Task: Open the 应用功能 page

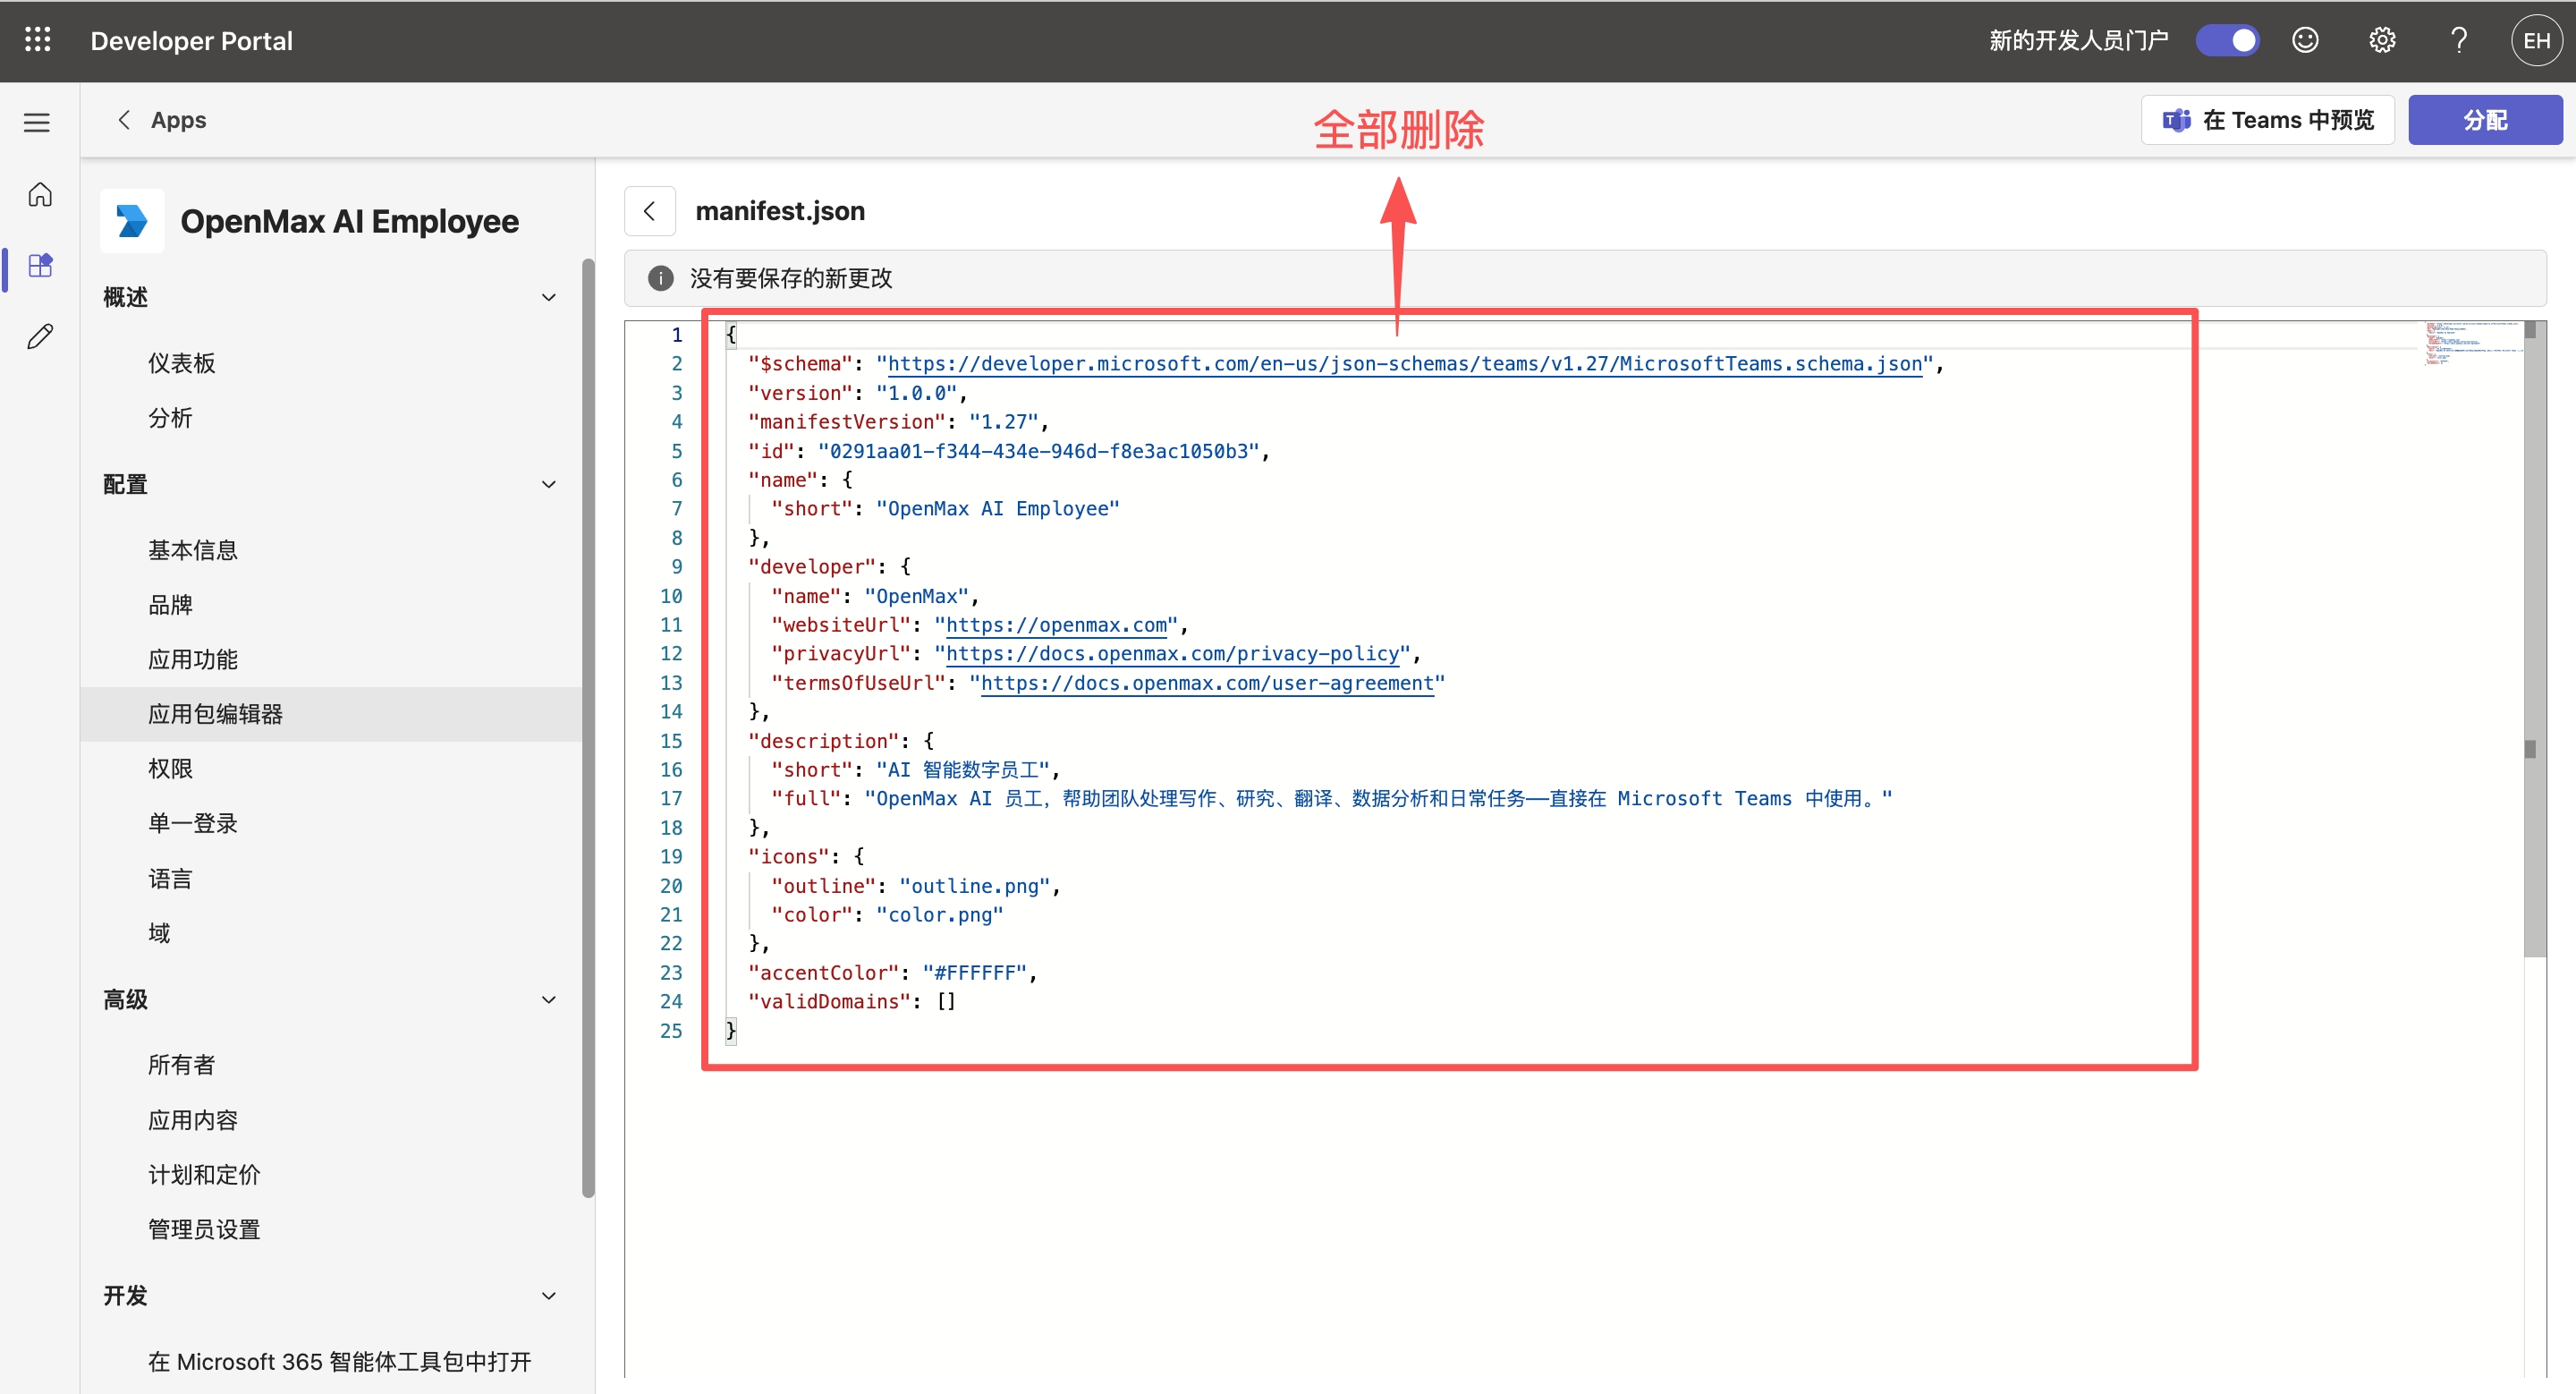Action: (193, 659)
